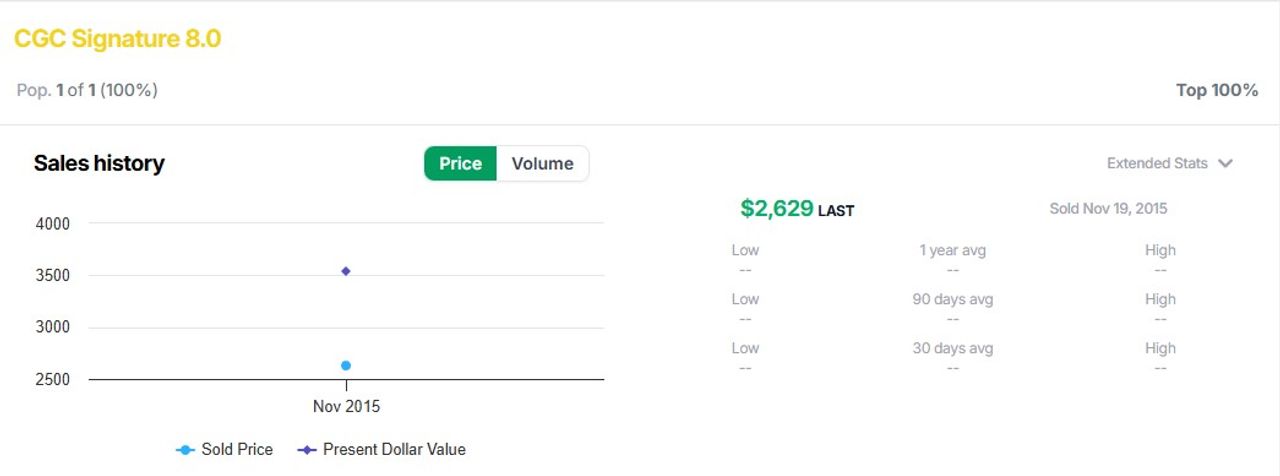Toggle Present Dollar Value legend series
Viewport: 1280px width, 476px height.
[x=382, y=450]
